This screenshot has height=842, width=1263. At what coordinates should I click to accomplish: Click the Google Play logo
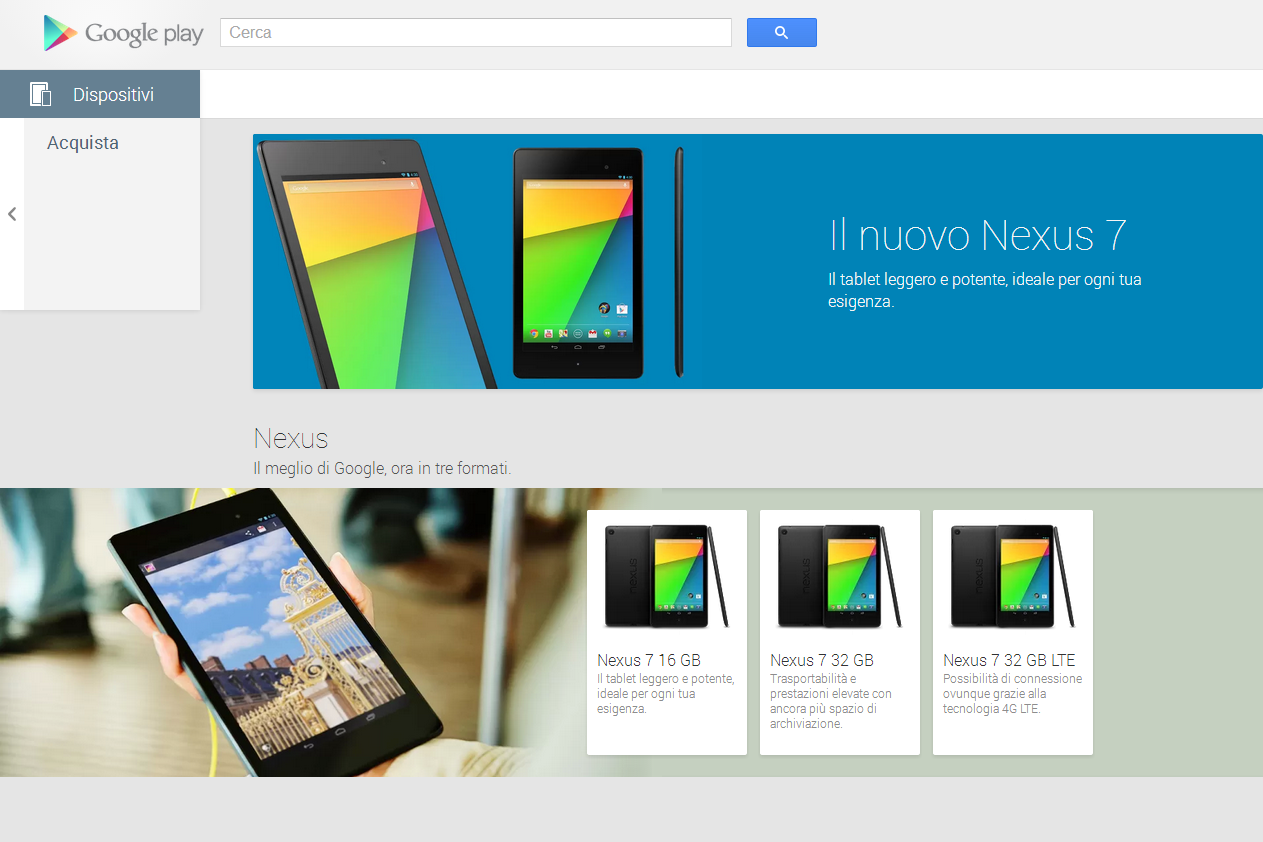point(122,32)
